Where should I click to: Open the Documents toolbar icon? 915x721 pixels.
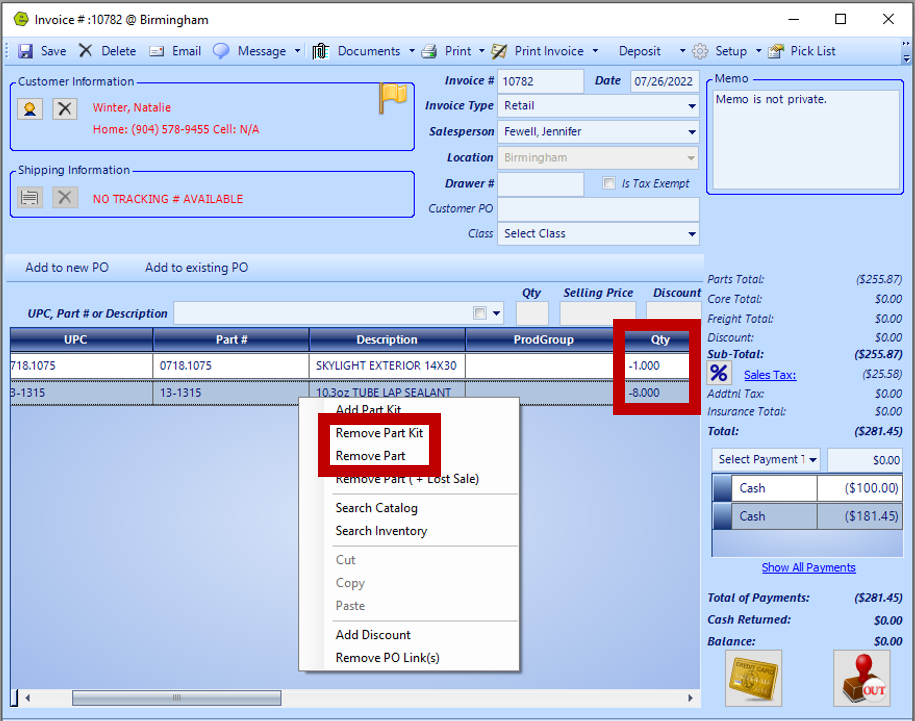point(320,51)
